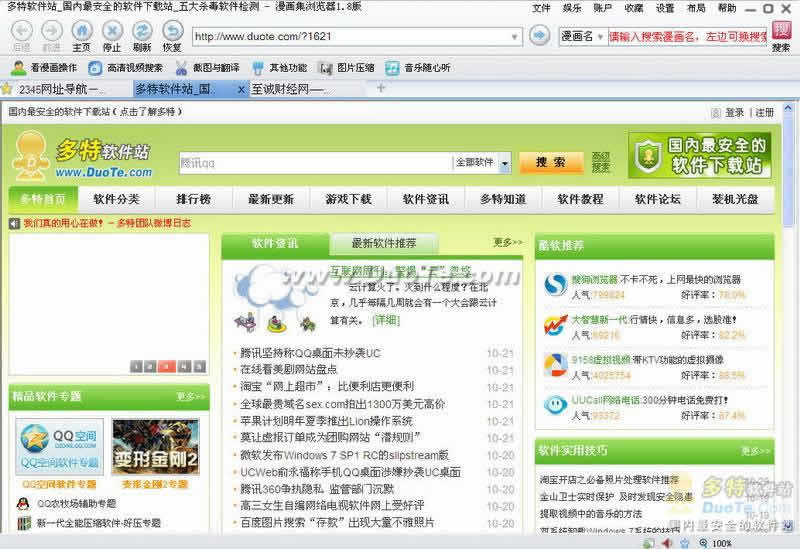
Task: Stop loading with the 停止 icon
Action: click(112, 32)
